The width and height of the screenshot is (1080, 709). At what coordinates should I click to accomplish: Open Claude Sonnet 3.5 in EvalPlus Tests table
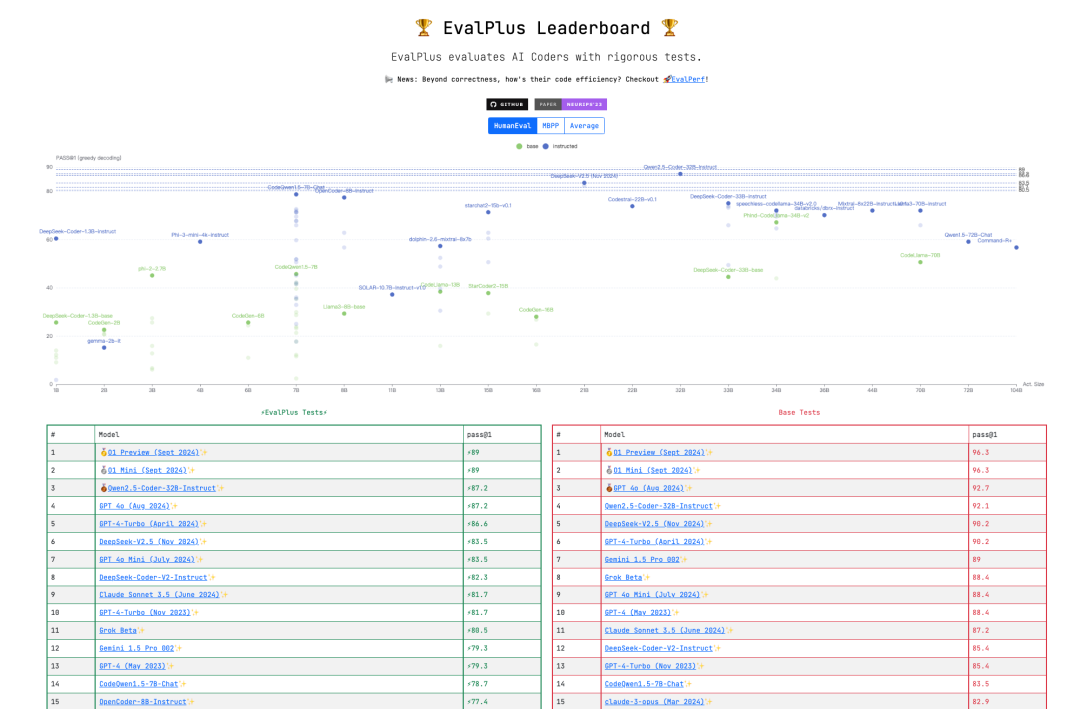(x=159, y=595)
